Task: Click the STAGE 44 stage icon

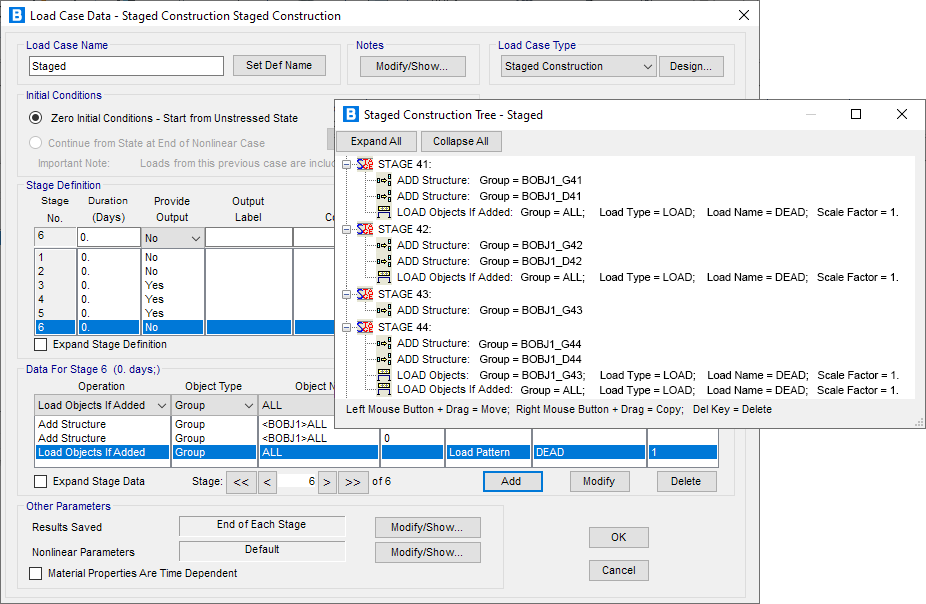Action: (365, 327)
